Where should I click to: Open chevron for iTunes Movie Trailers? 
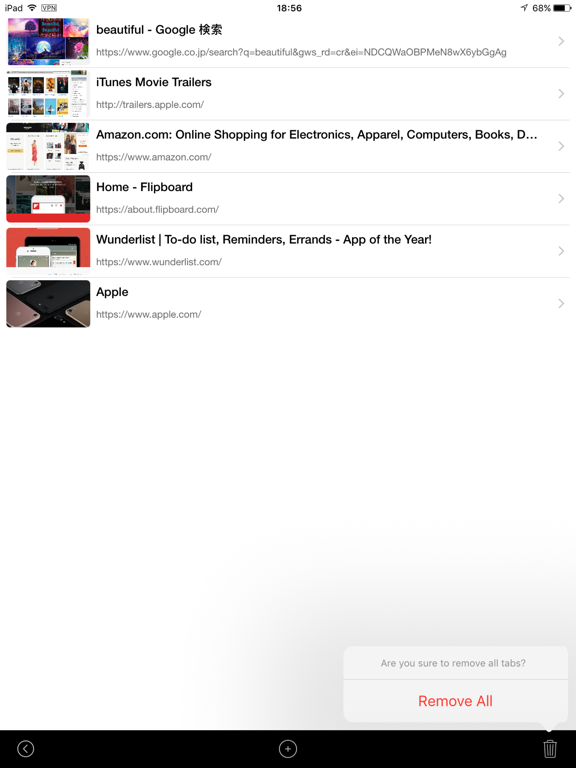(x=561, y=94)
